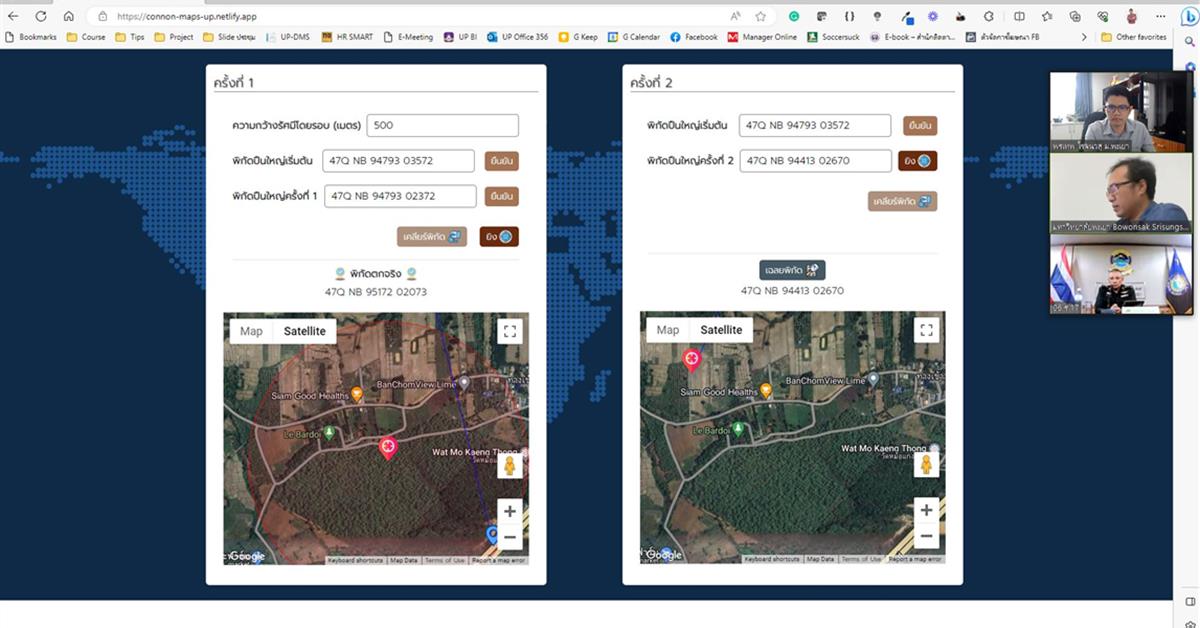This screenshot has height=628, width=1200.
Task: Go back in the browser
Action: coord(13,16)
